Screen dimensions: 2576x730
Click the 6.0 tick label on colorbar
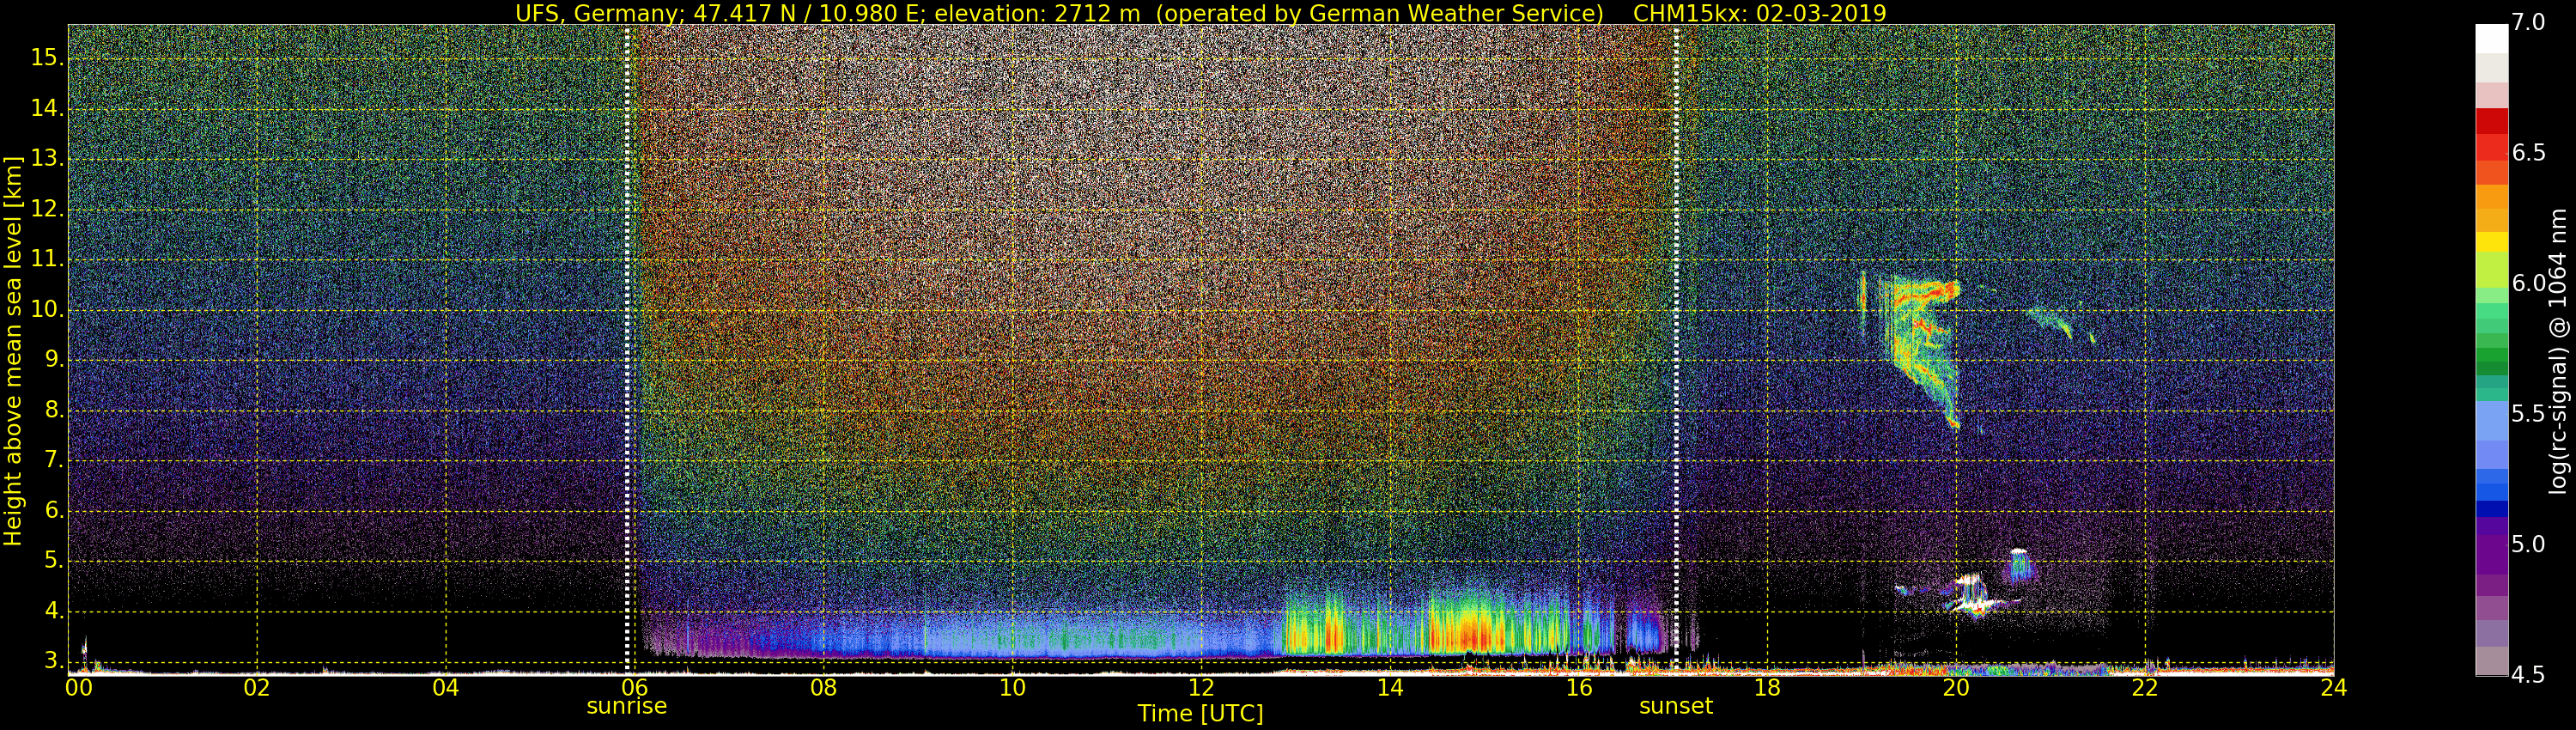[2528, 283]
